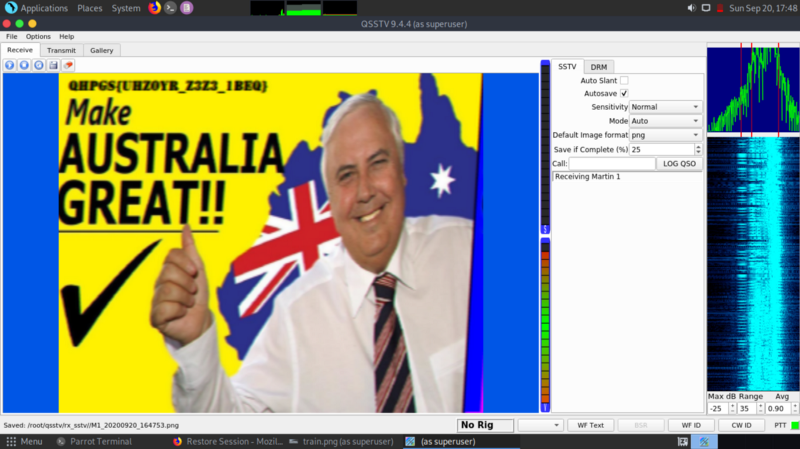
Task: Click the CW ID button
Action: pos(741,425)
